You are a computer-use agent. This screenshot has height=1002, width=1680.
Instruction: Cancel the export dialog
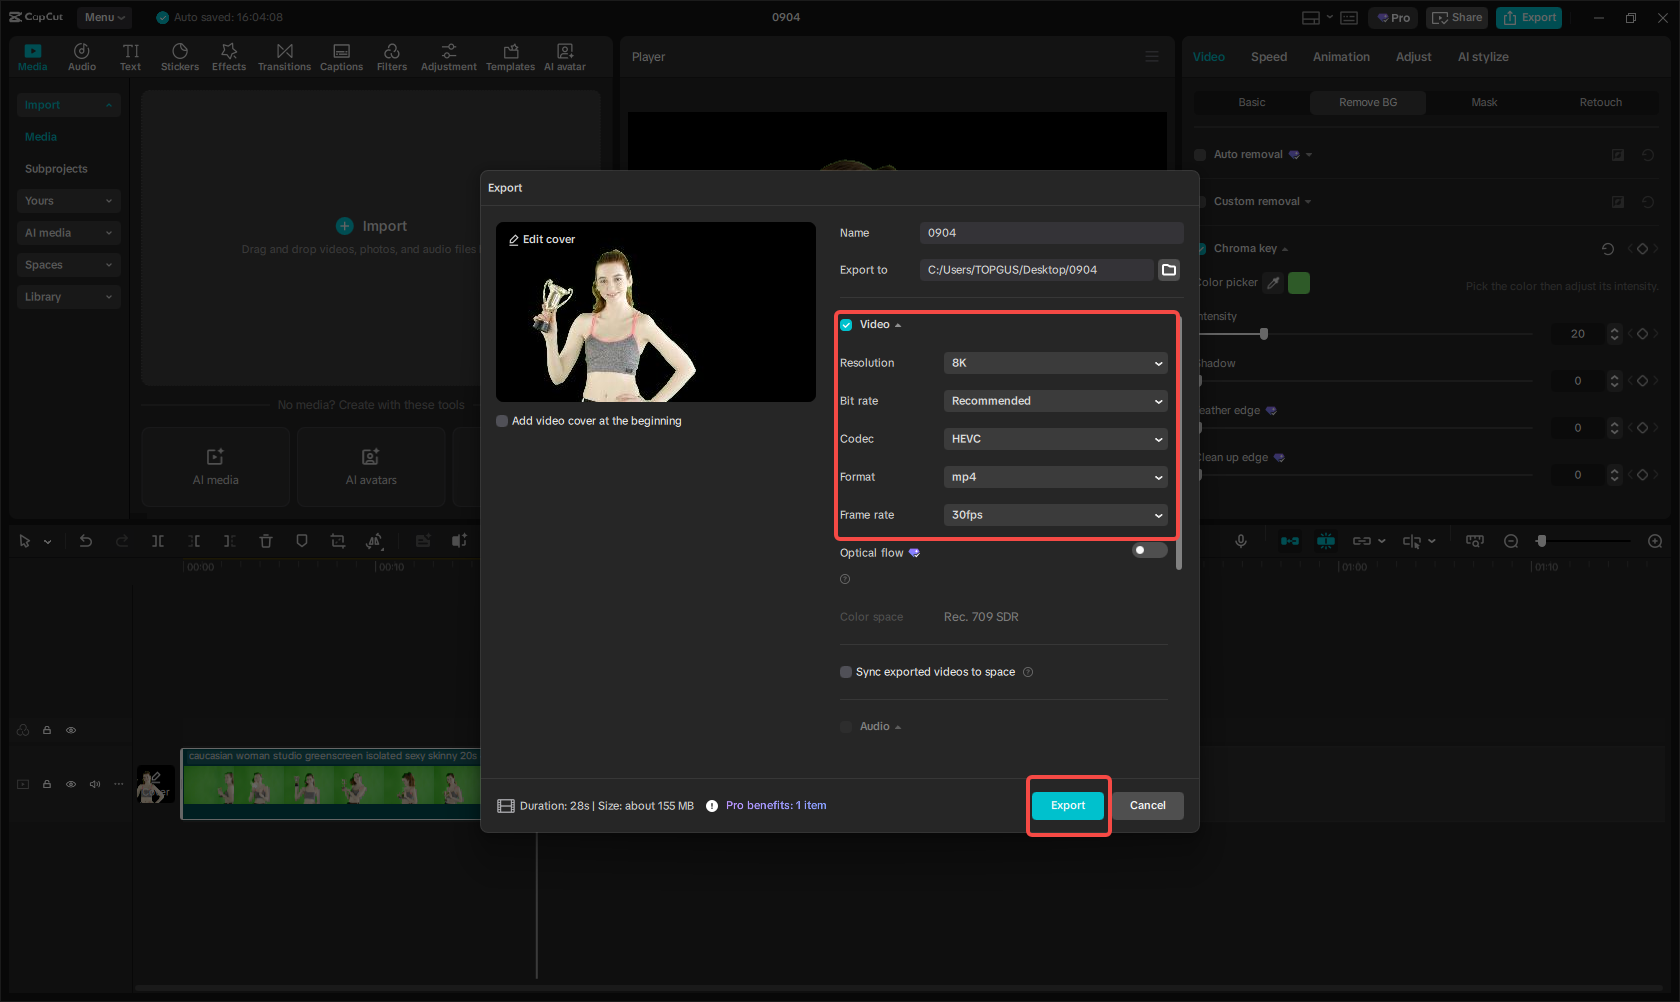tap(1147, 805)
